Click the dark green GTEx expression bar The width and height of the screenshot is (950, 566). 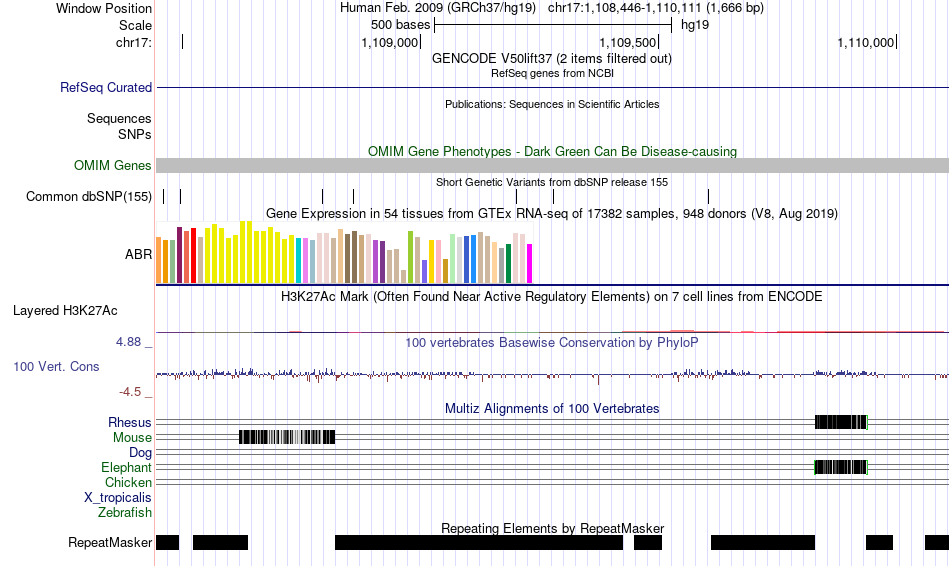pyautogui.click(x=508, y=264)
